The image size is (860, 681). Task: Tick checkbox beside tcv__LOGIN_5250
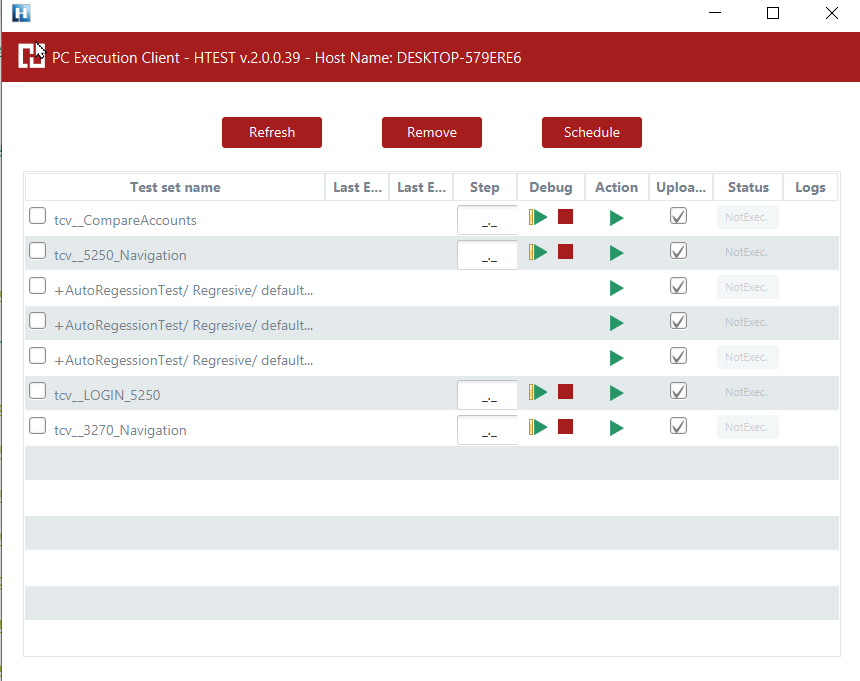point(37,391)
